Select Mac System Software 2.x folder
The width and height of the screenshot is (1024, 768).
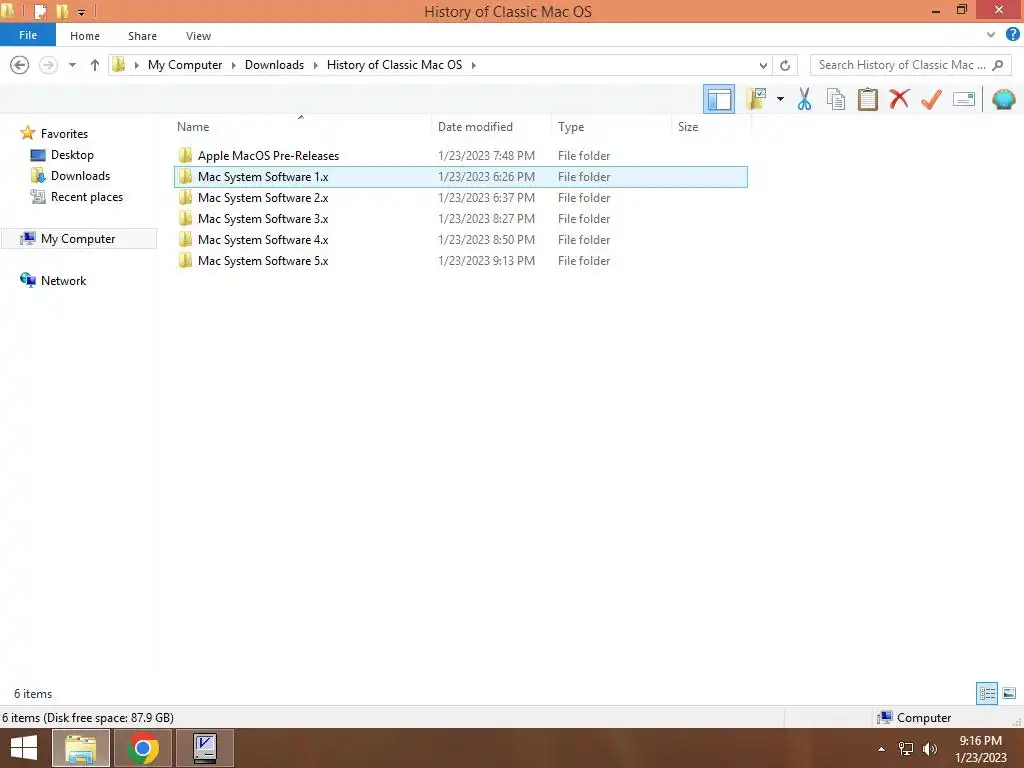pos(460,197)
